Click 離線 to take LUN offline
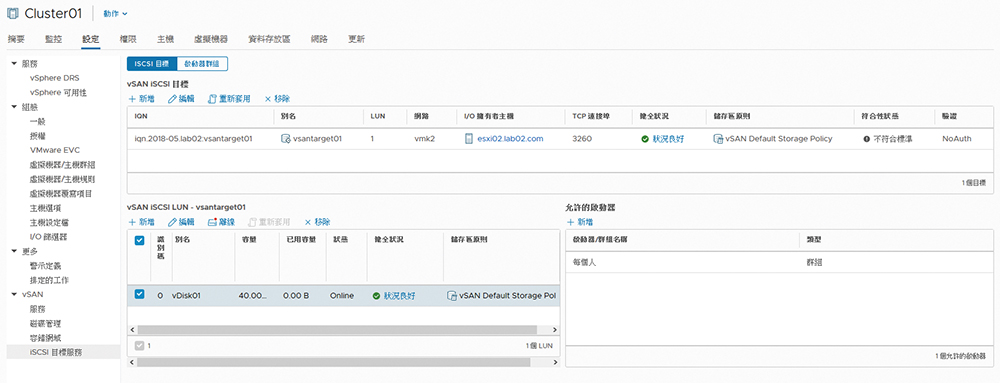Viewport: 1000px width, 383px height. [221, 222]
